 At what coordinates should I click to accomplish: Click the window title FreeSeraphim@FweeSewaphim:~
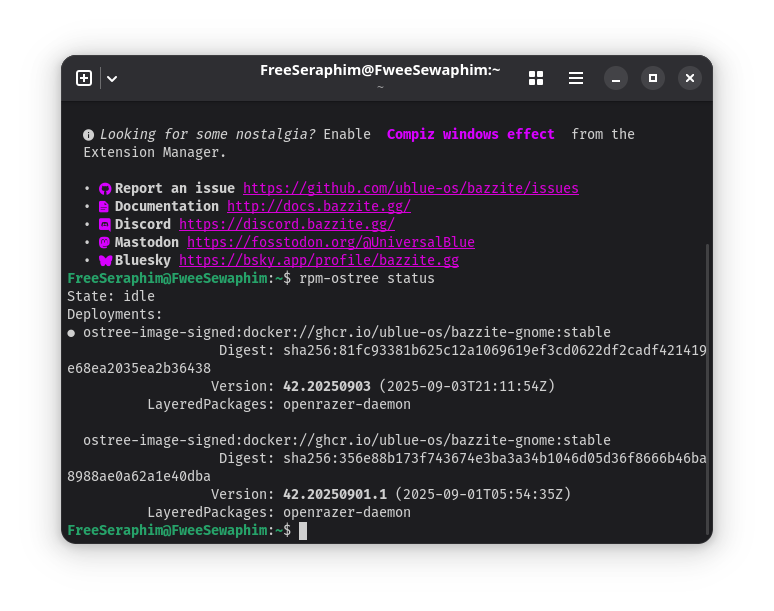[x=380, y=70]
